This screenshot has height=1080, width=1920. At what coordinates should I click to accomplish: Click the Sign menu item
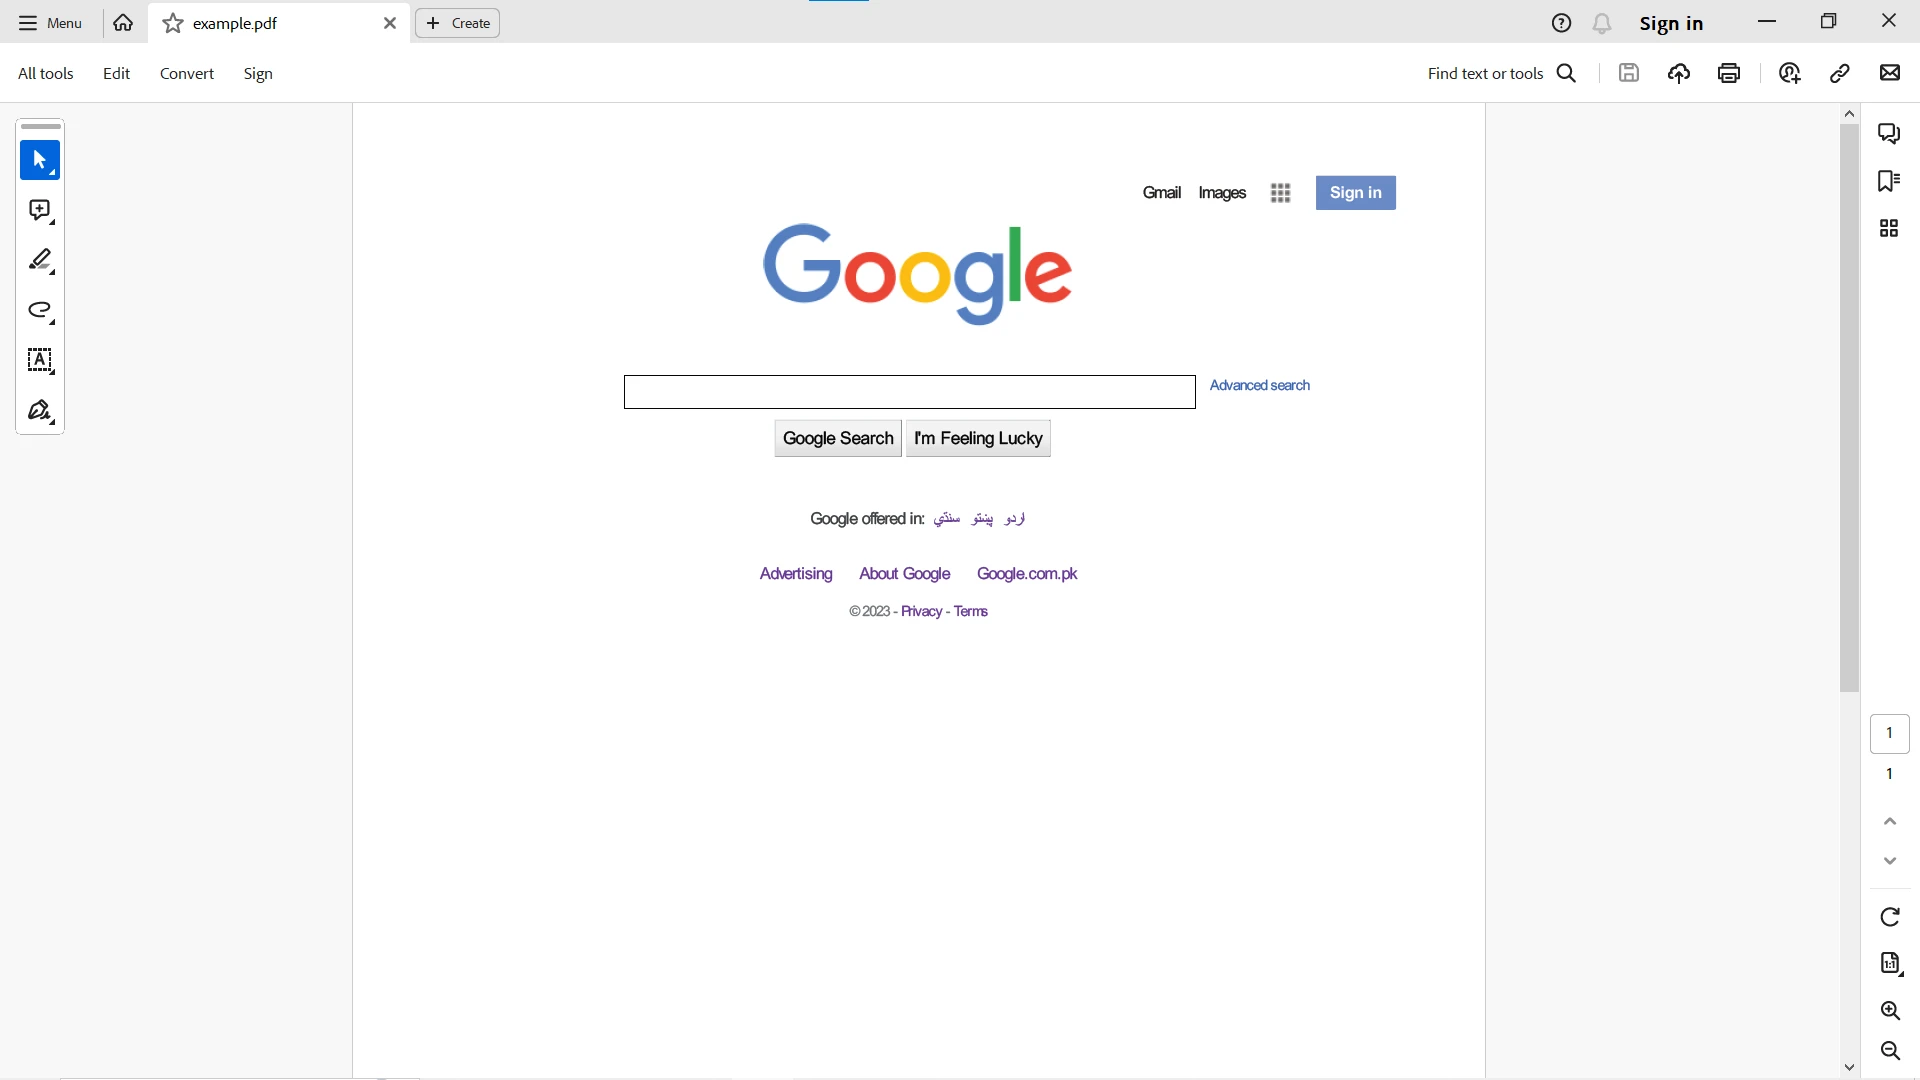click(x=258, y=73)
